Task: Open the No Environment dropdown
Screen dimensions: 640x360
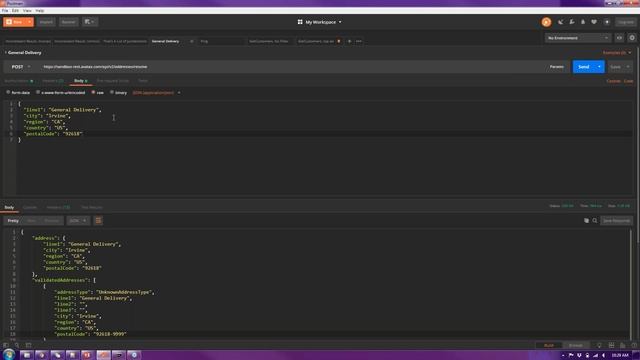Action: click(x=578, y=38)
